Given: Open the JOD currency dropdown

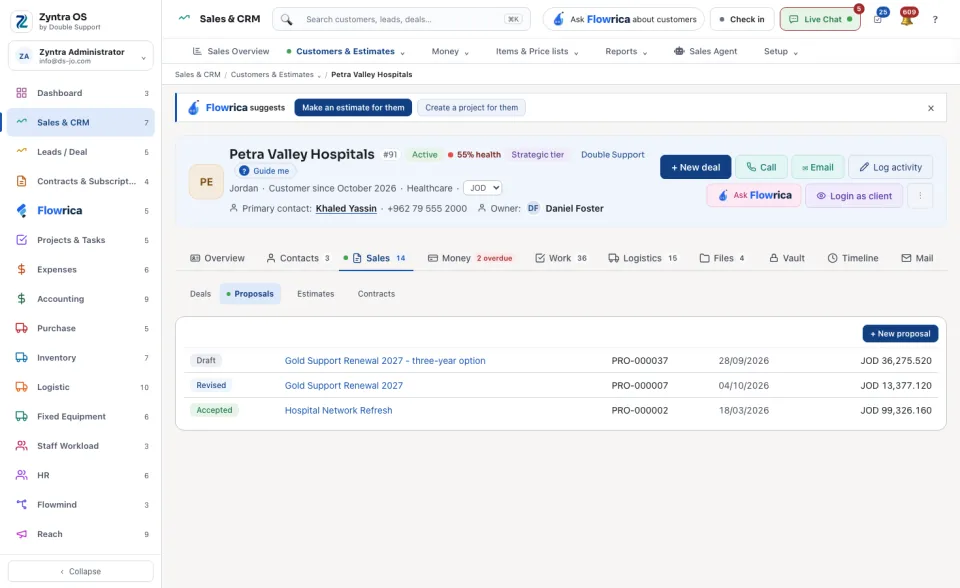Looking at the screenshot, I should 482,188.
